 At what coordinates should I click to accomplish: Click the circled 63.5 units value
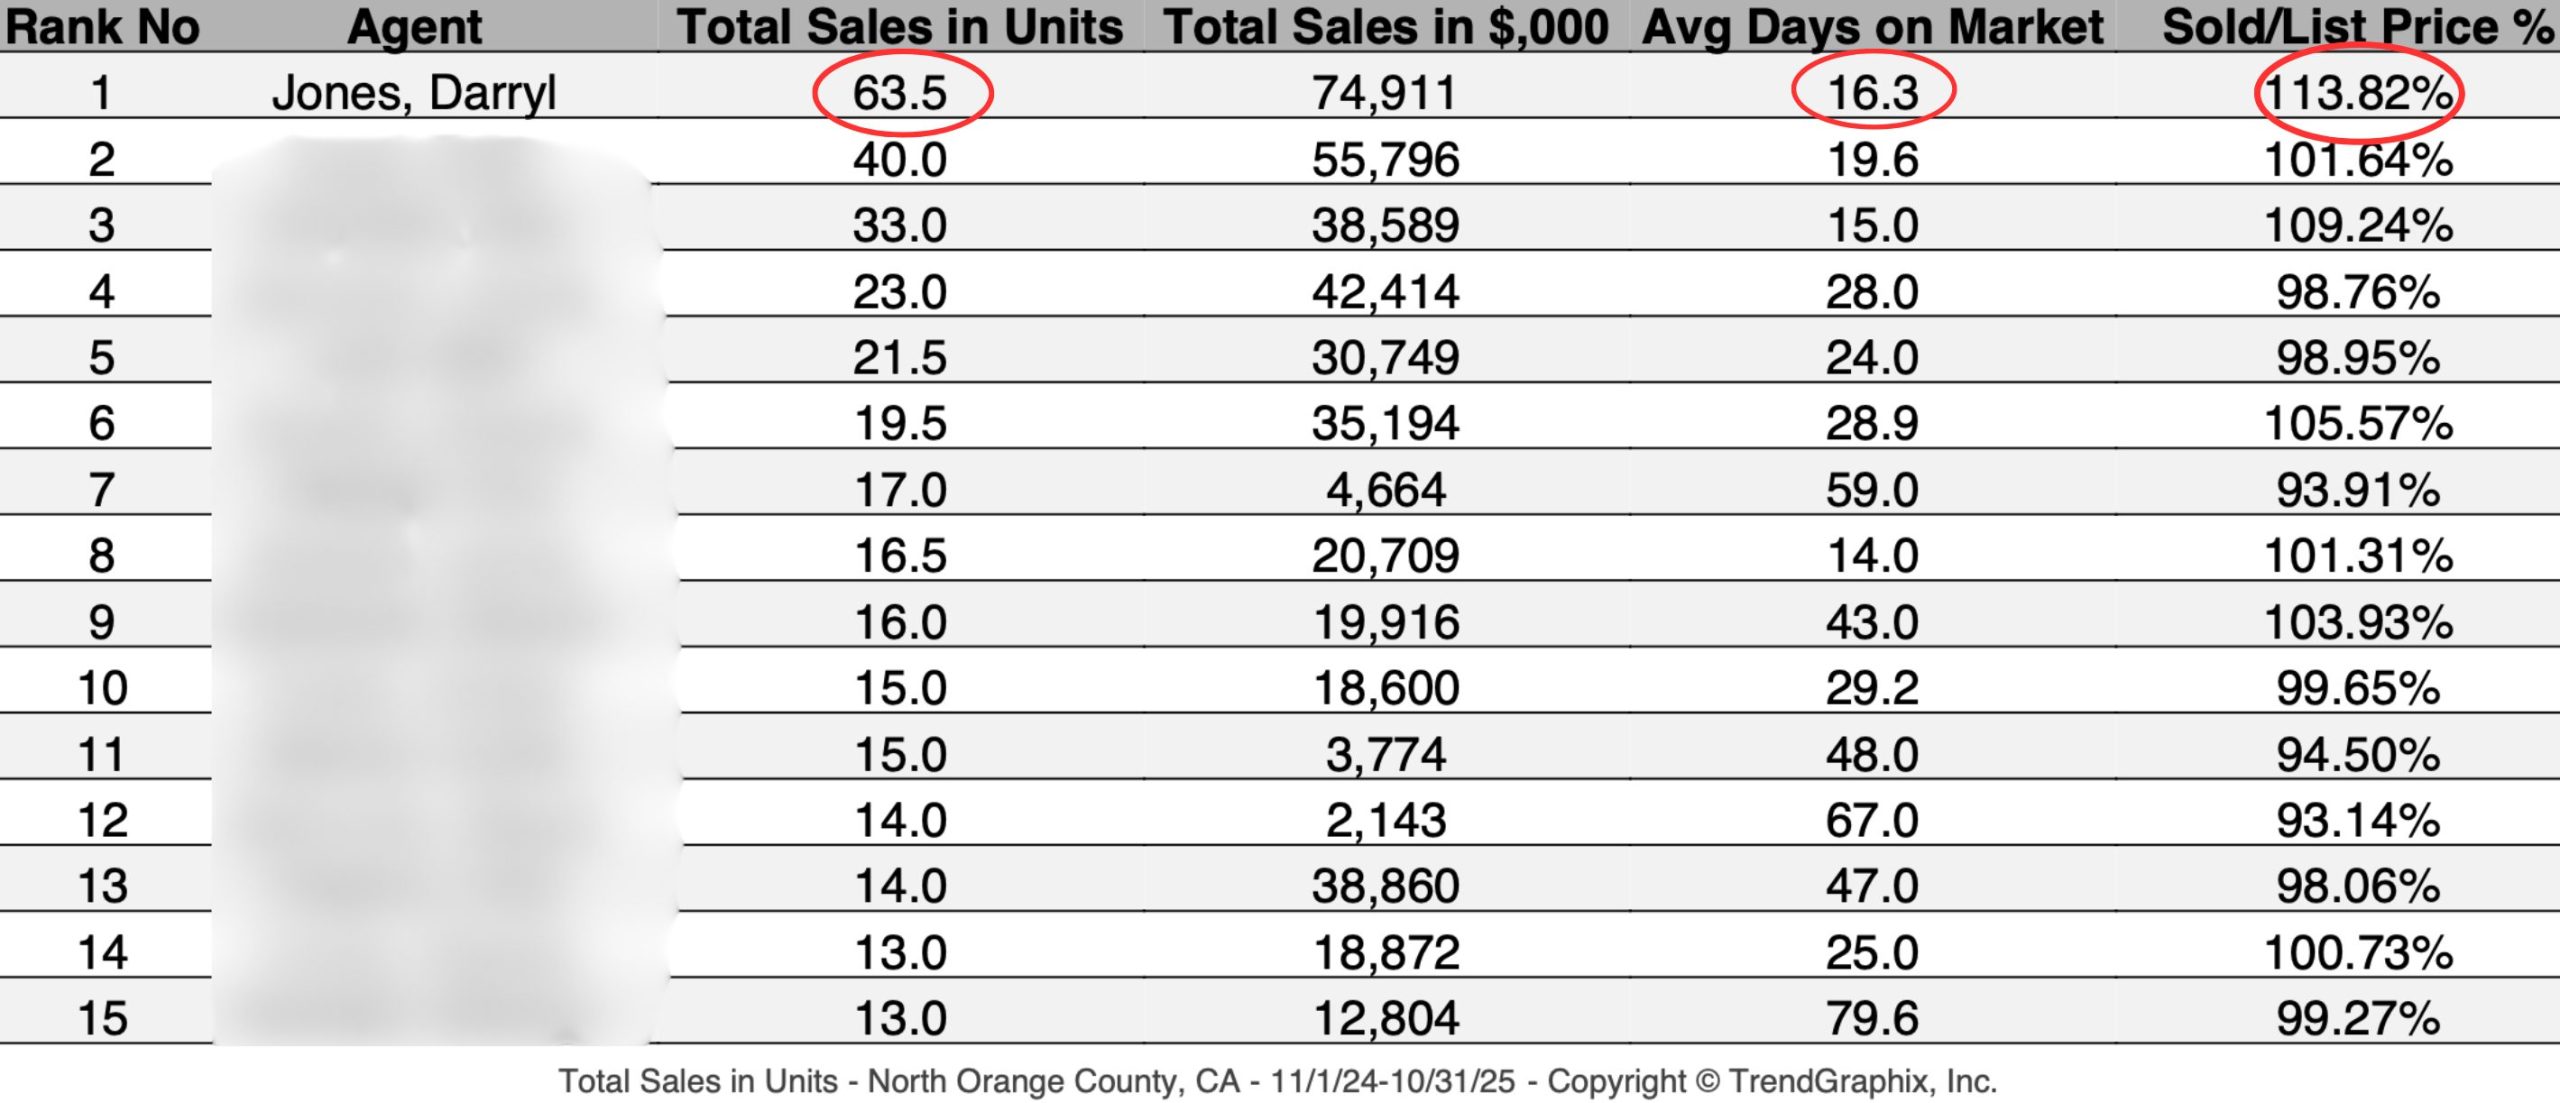pyautogui.click(x=900, y=93)
